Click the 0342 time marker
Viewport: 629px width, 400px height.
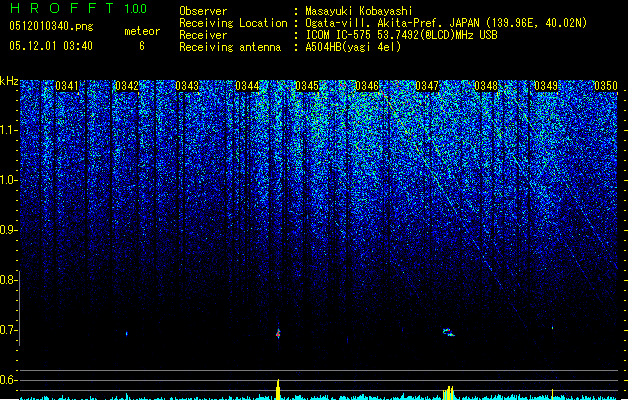126,86
